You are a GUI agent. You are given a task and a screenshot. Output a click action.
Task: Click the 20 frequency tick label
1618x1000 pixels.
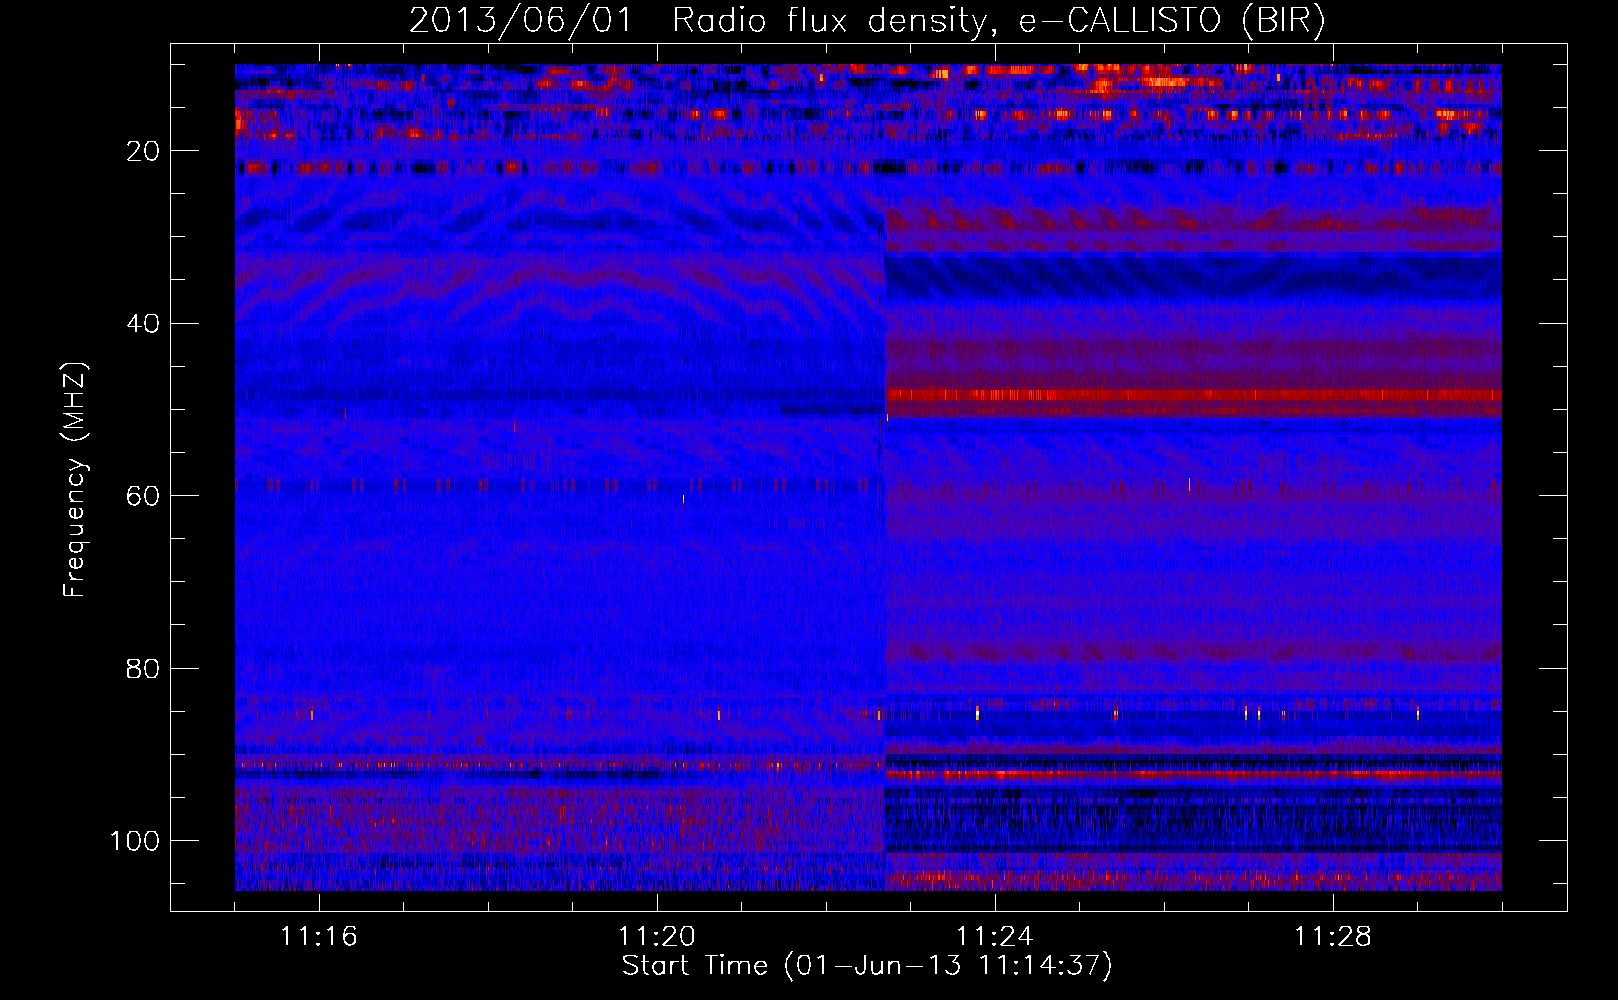142,151
